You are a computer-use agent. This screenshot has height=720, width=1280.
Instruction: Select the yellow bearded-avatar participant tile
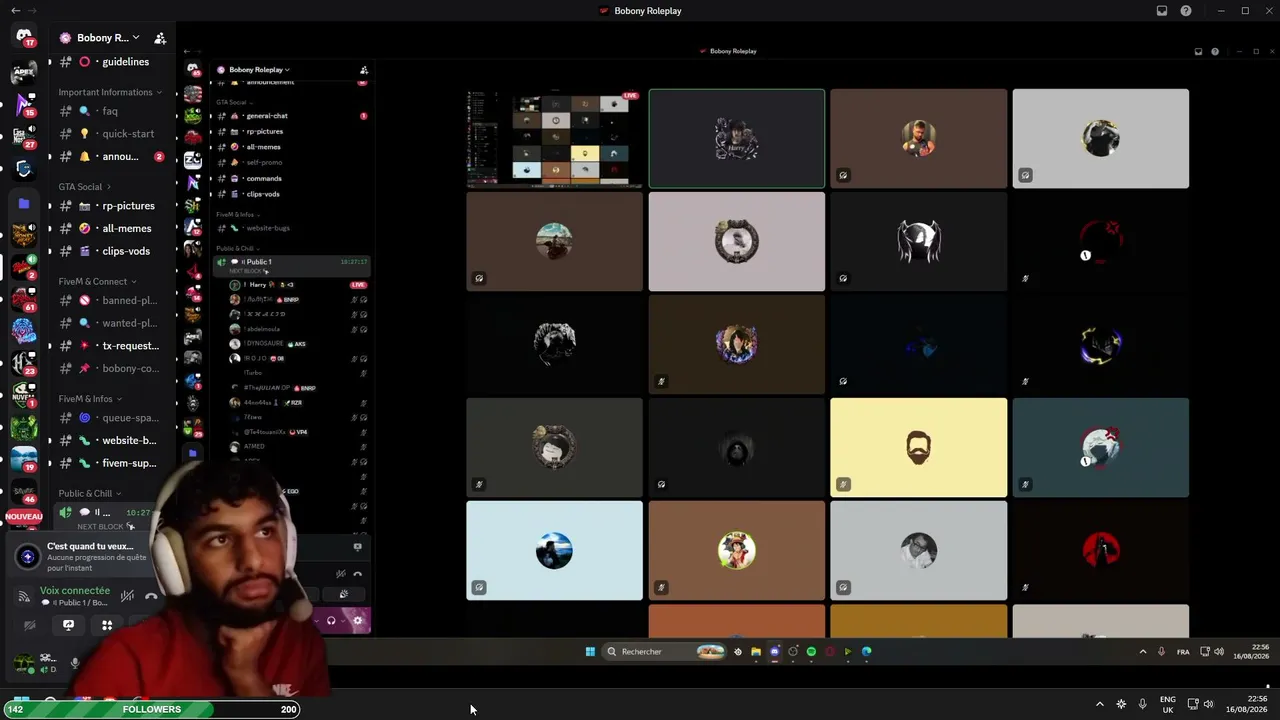(x=919, y=447)
